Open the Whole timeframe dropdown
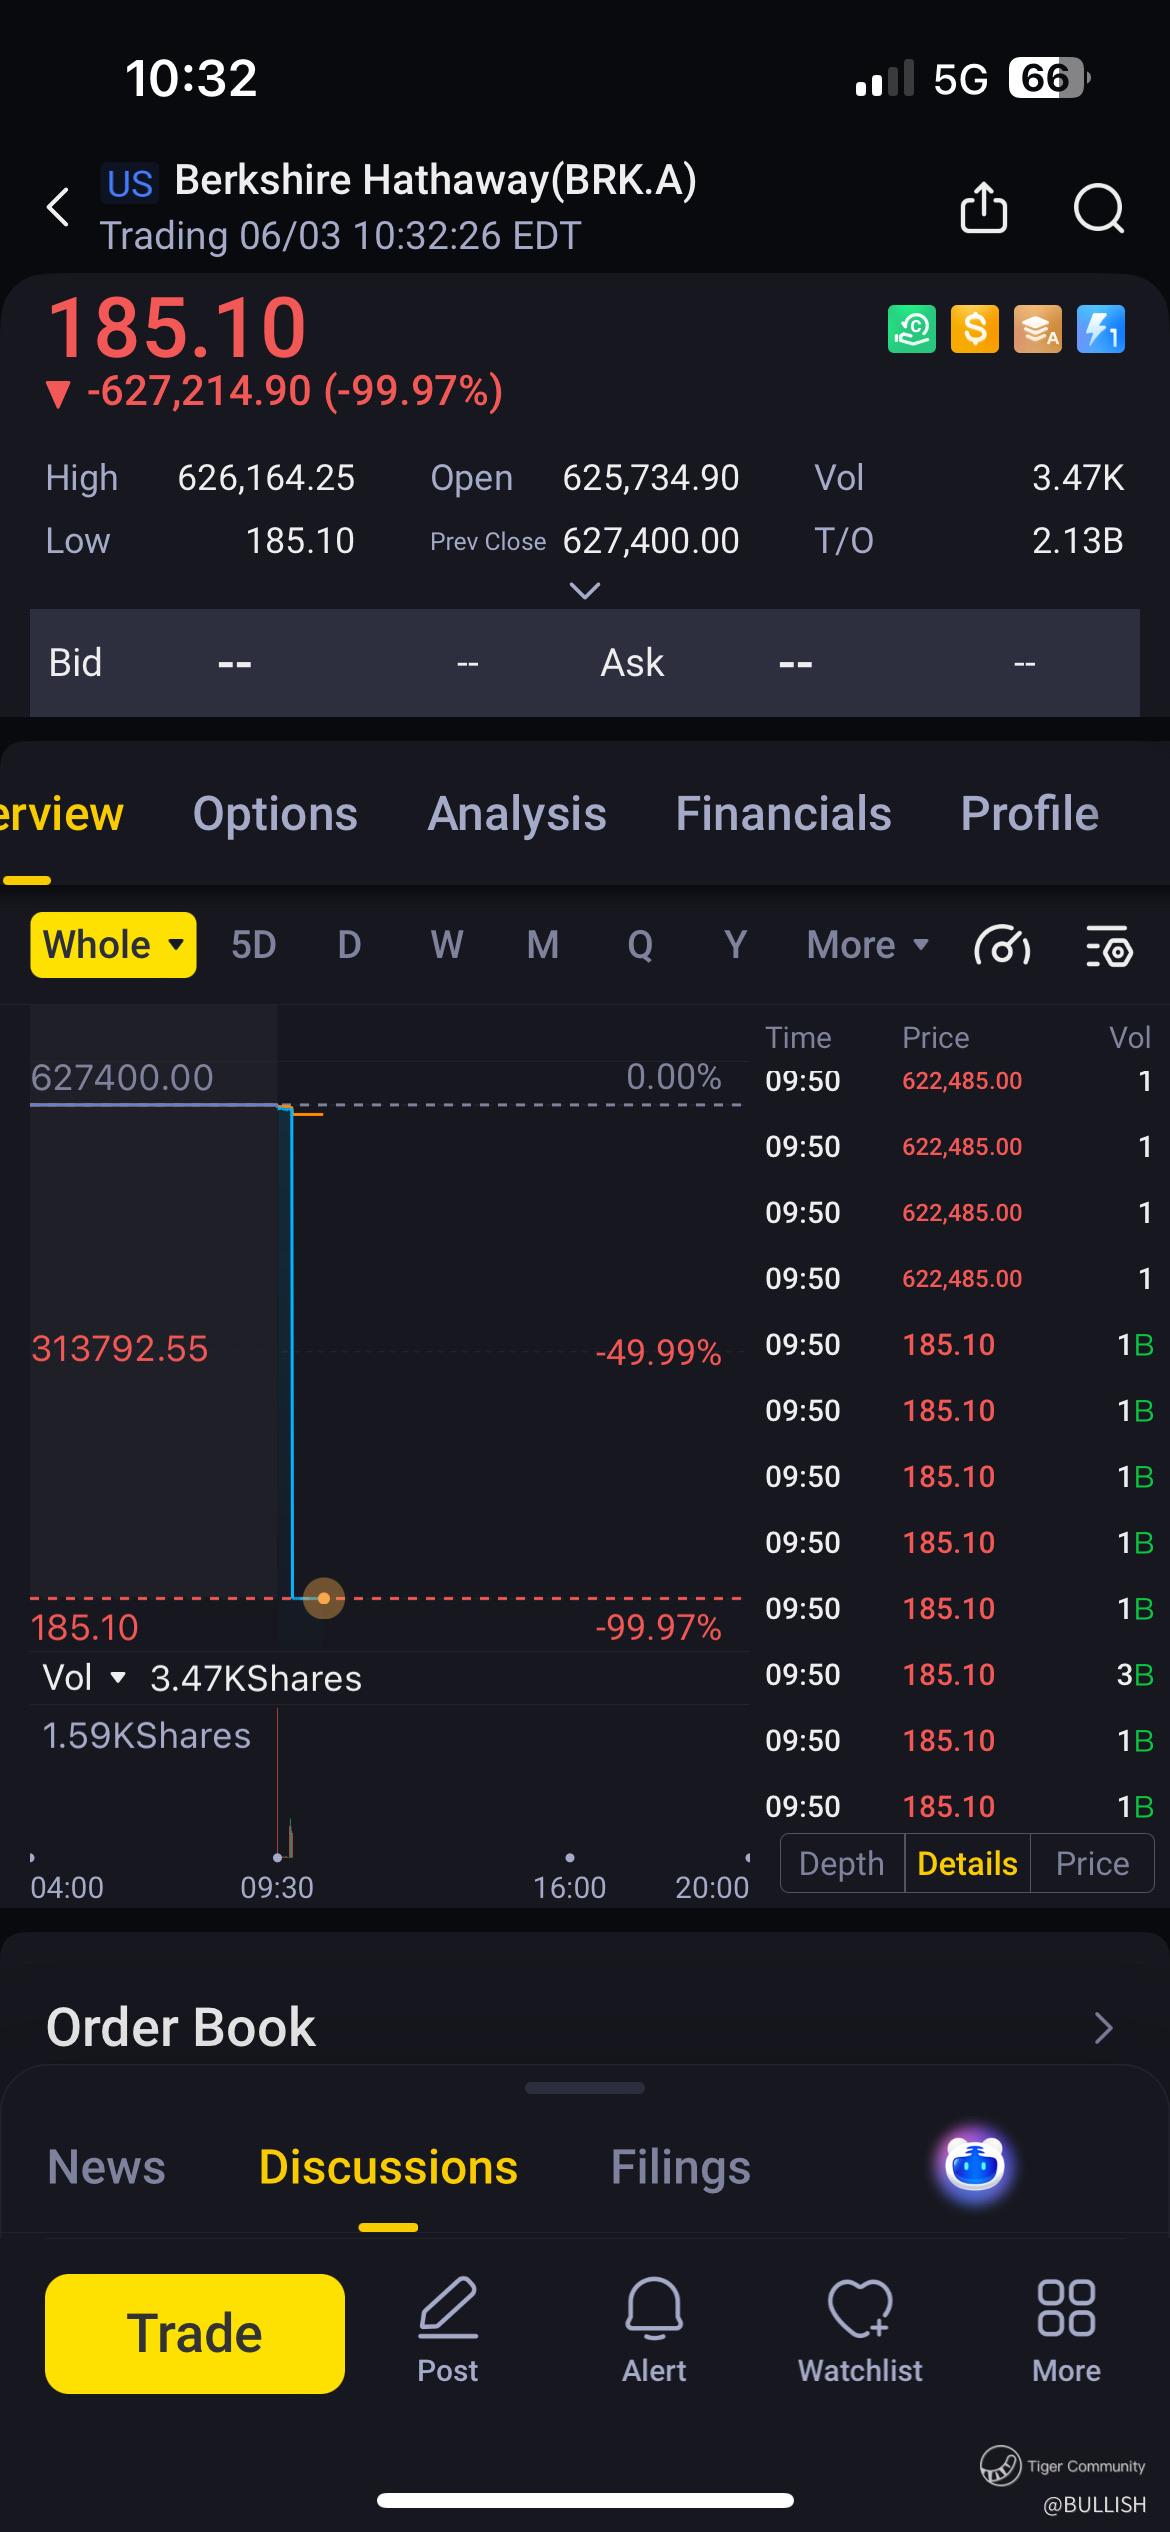This screenshot has width=1170, height=2532. click(x=113, y=945)
